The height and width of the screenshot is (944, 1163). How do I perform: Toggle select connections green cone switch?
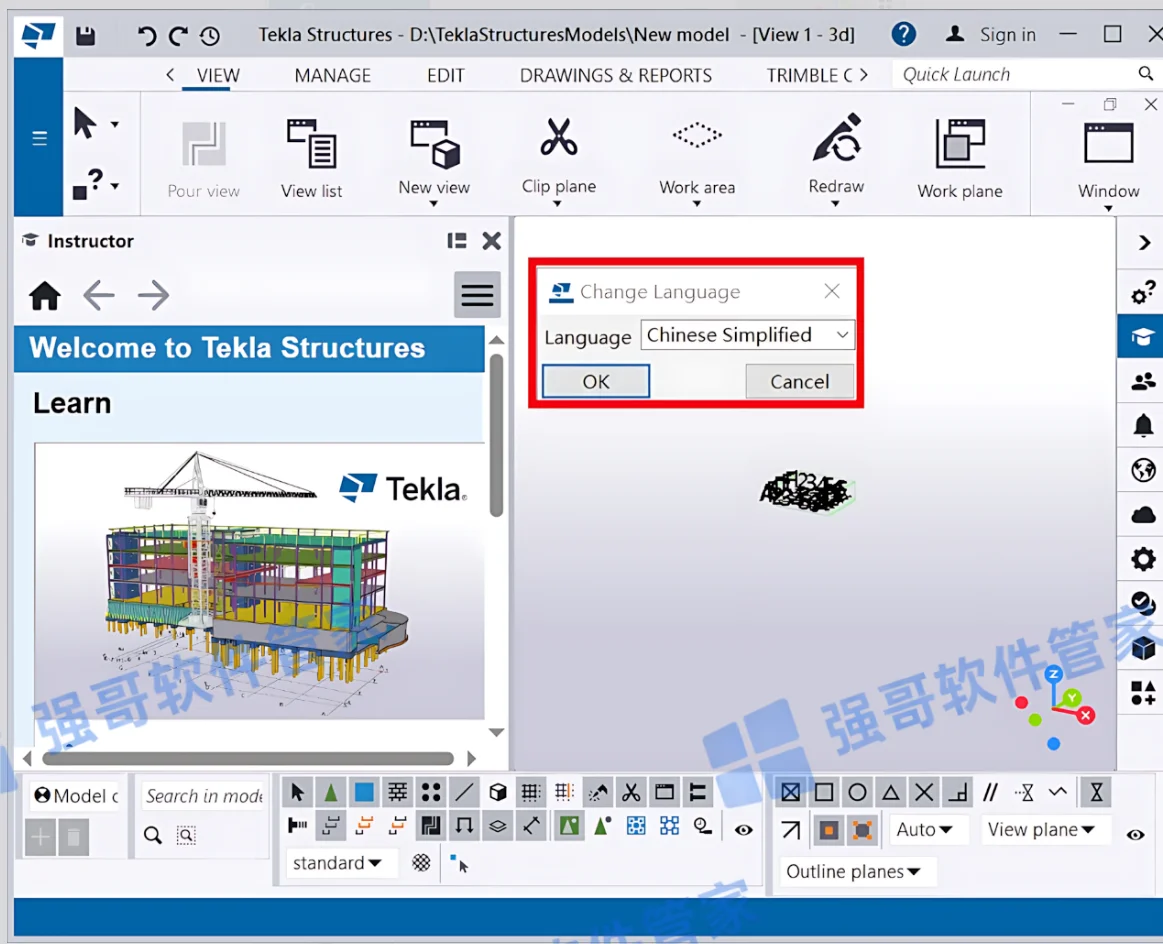pos(331,793)
